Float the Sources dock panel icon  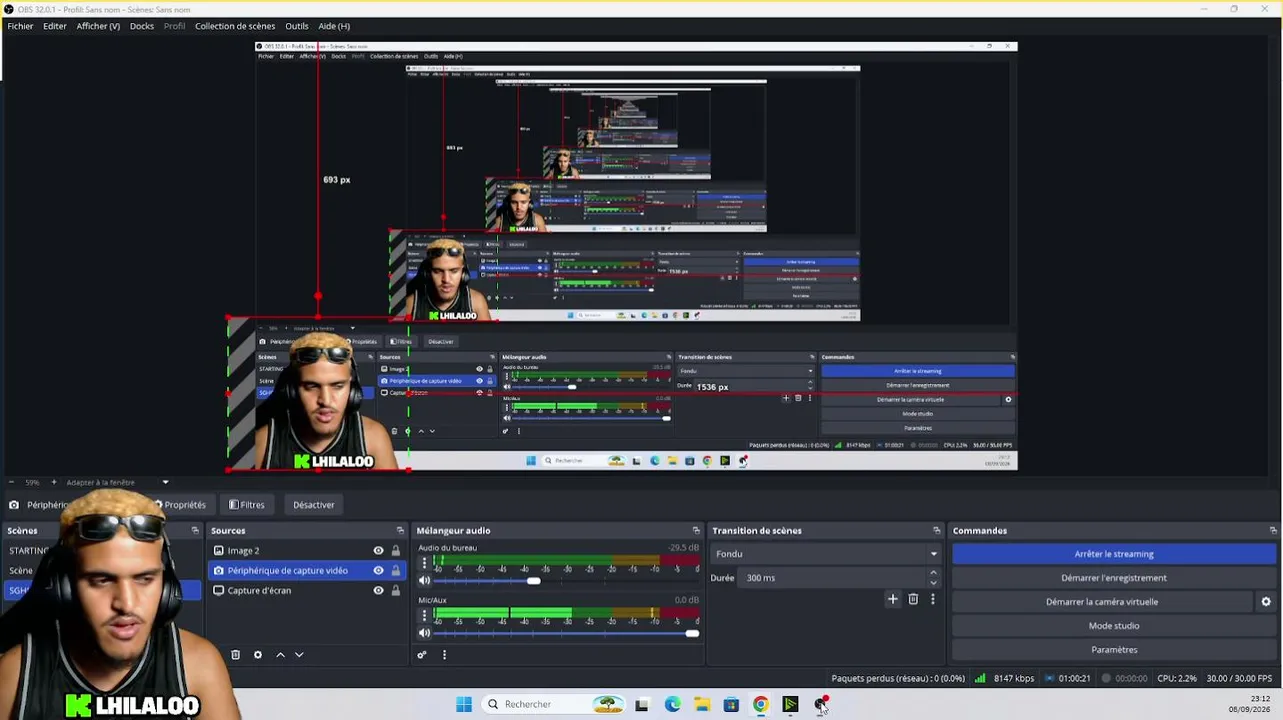400,531
